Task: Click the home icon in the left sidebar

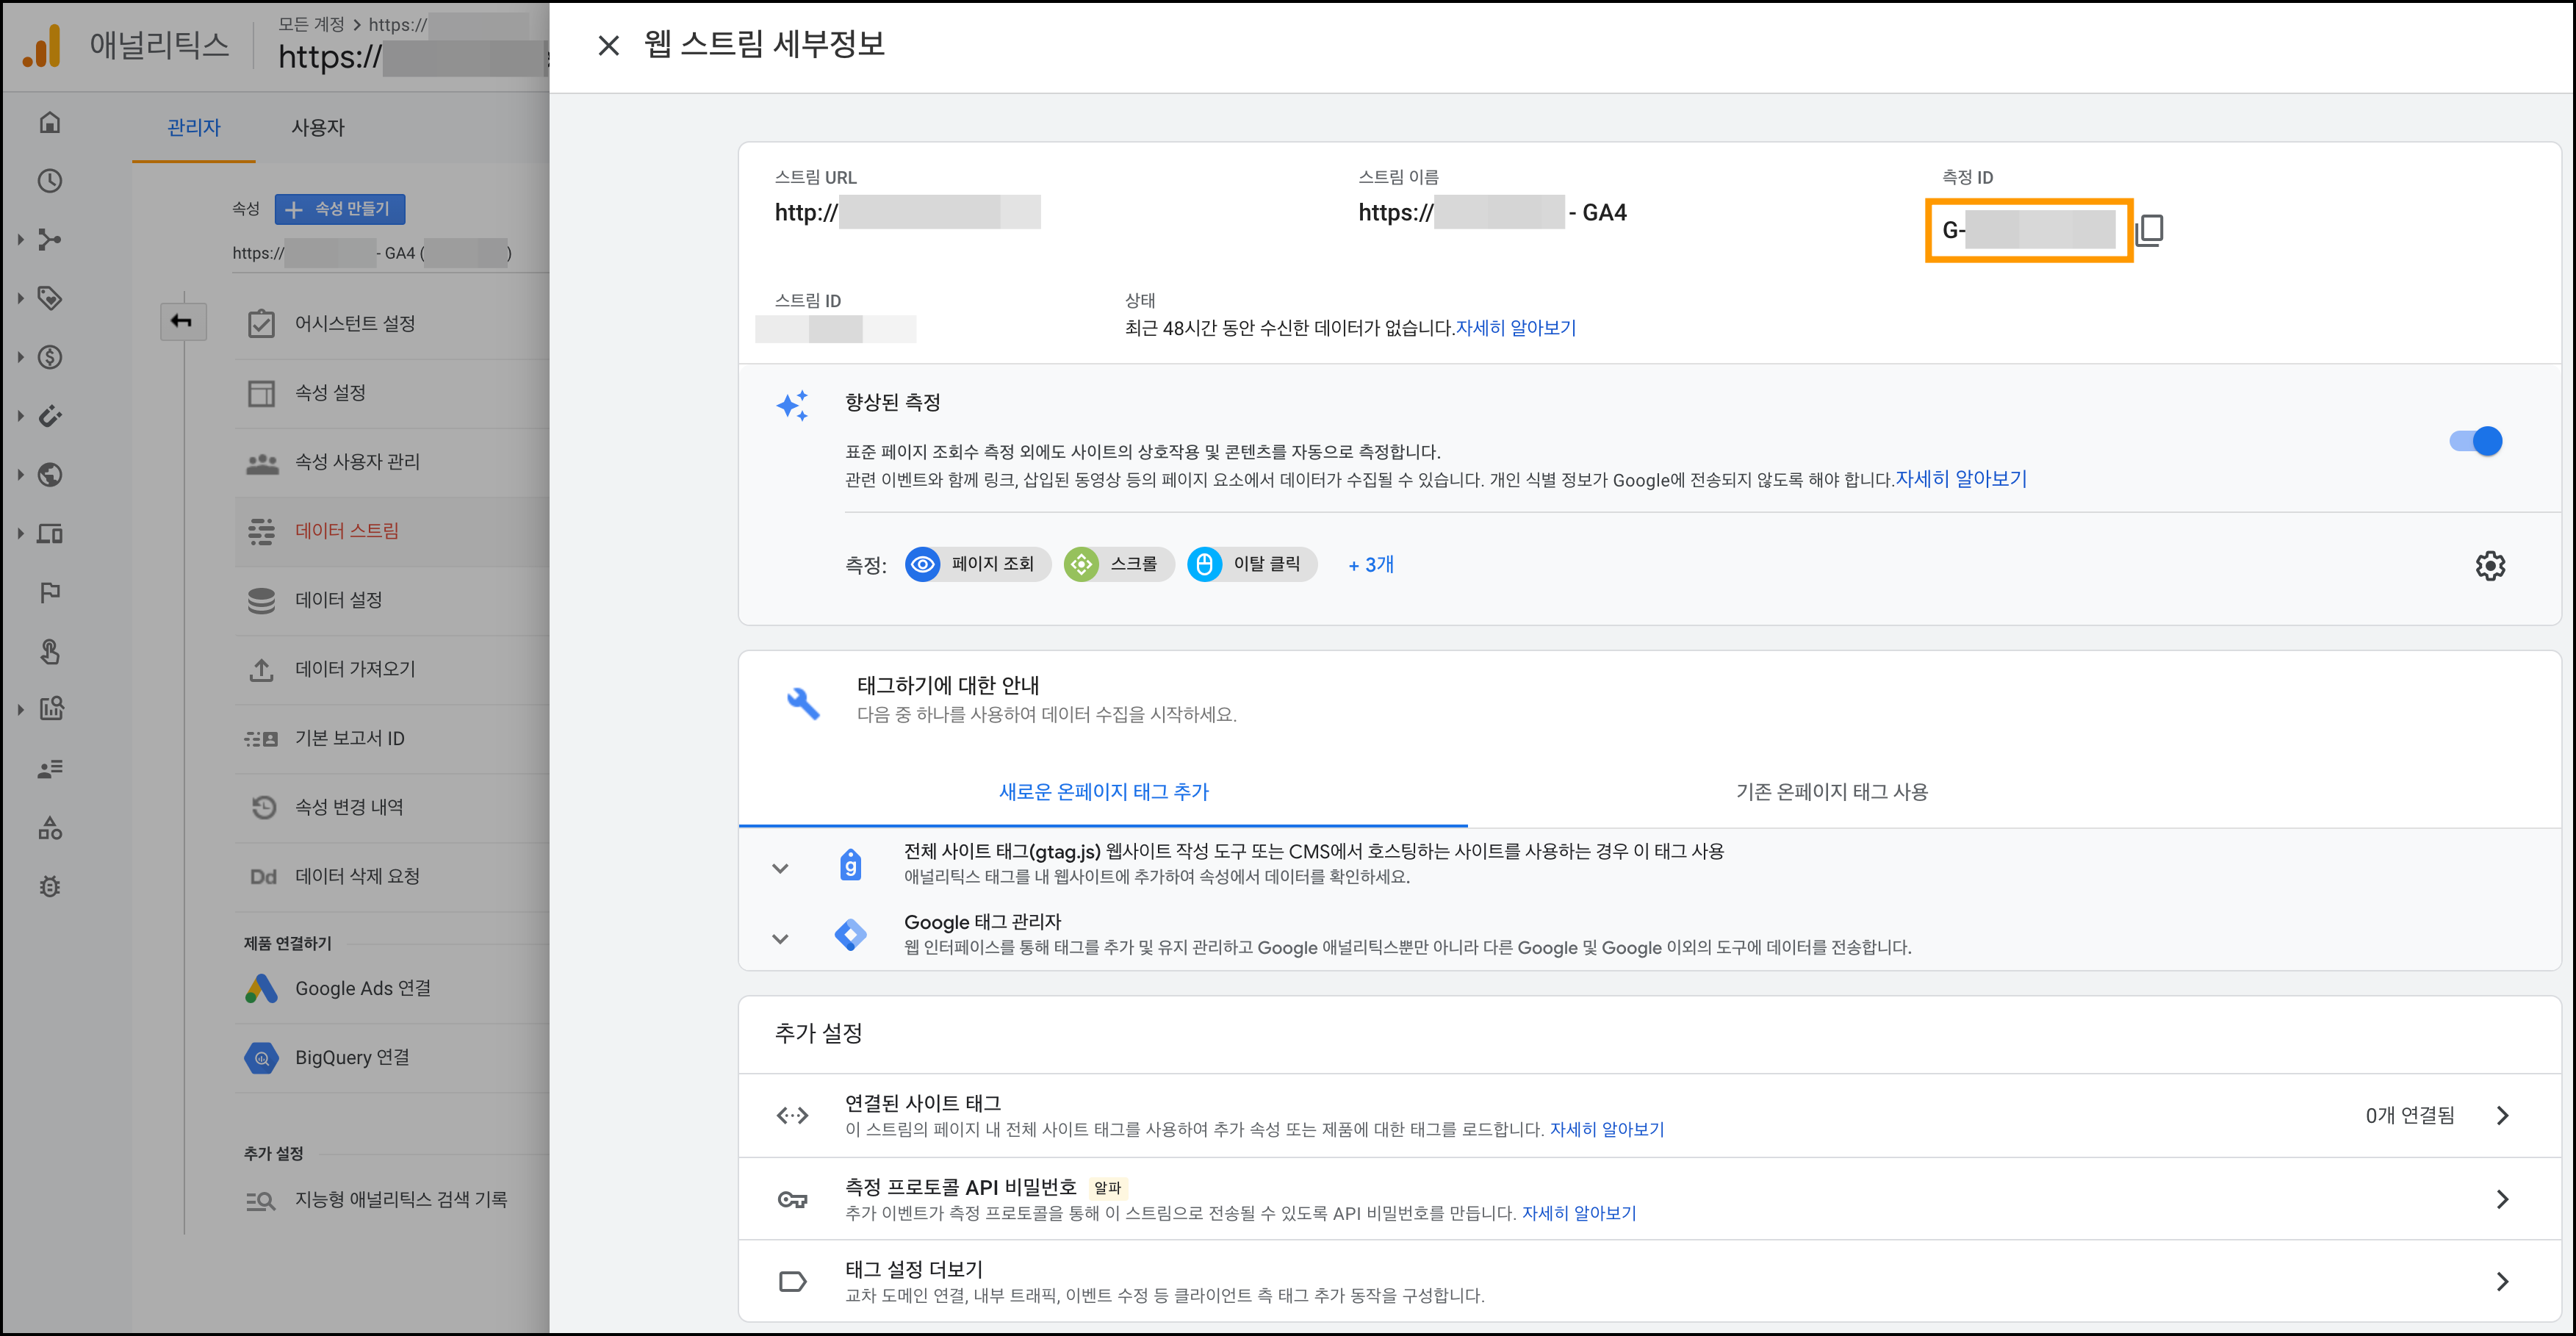Action: point(50,123)
